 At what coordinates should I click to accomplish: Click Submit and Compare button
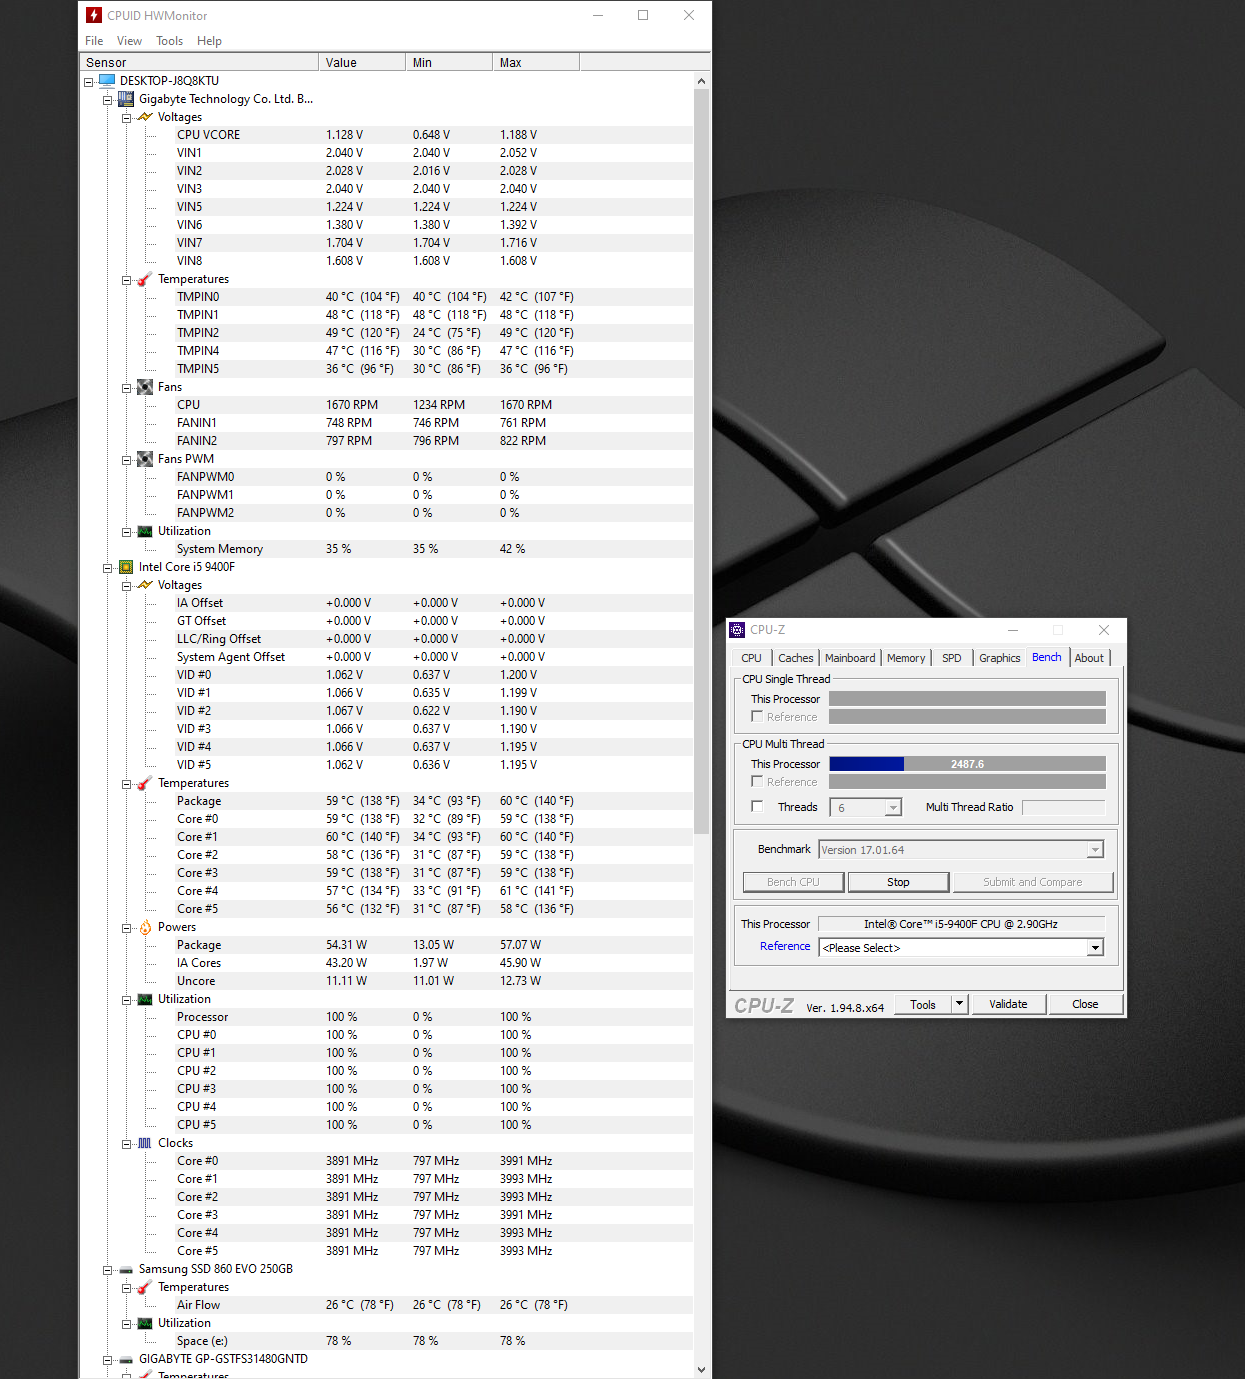1032,882
